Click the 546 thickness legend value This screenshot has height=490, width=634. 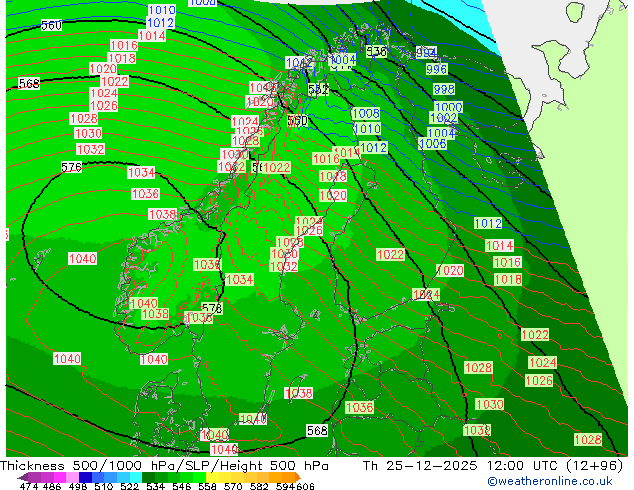[x=181, y=486]
